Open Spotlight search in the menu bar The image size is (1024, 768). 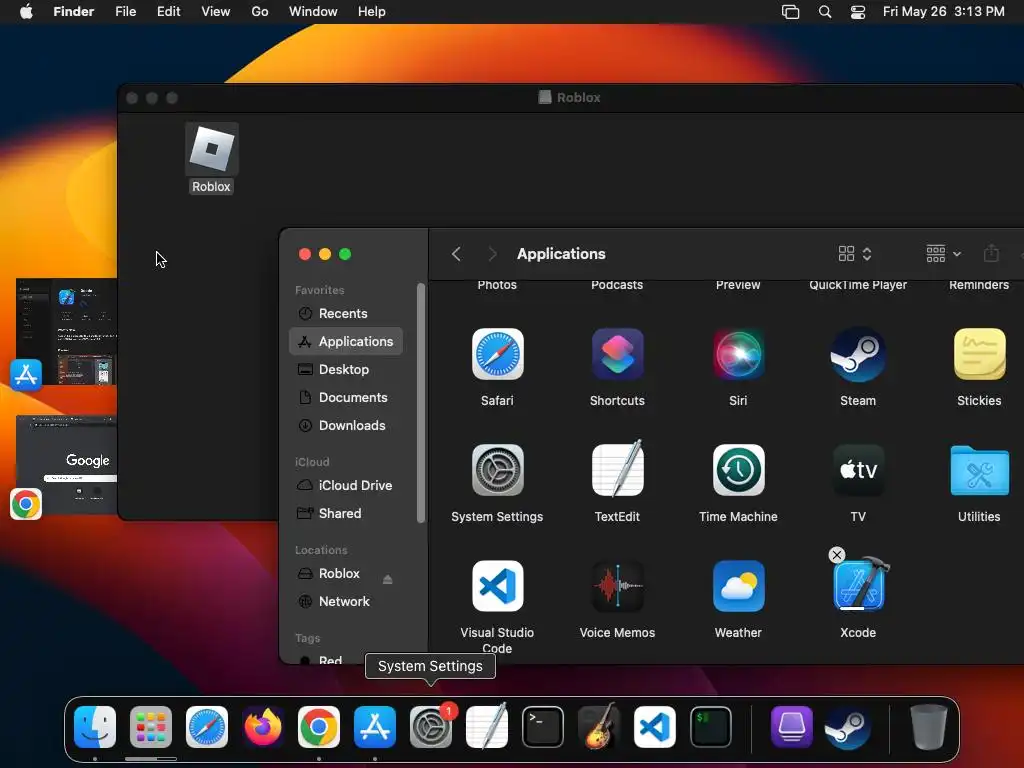click(825, 12)
